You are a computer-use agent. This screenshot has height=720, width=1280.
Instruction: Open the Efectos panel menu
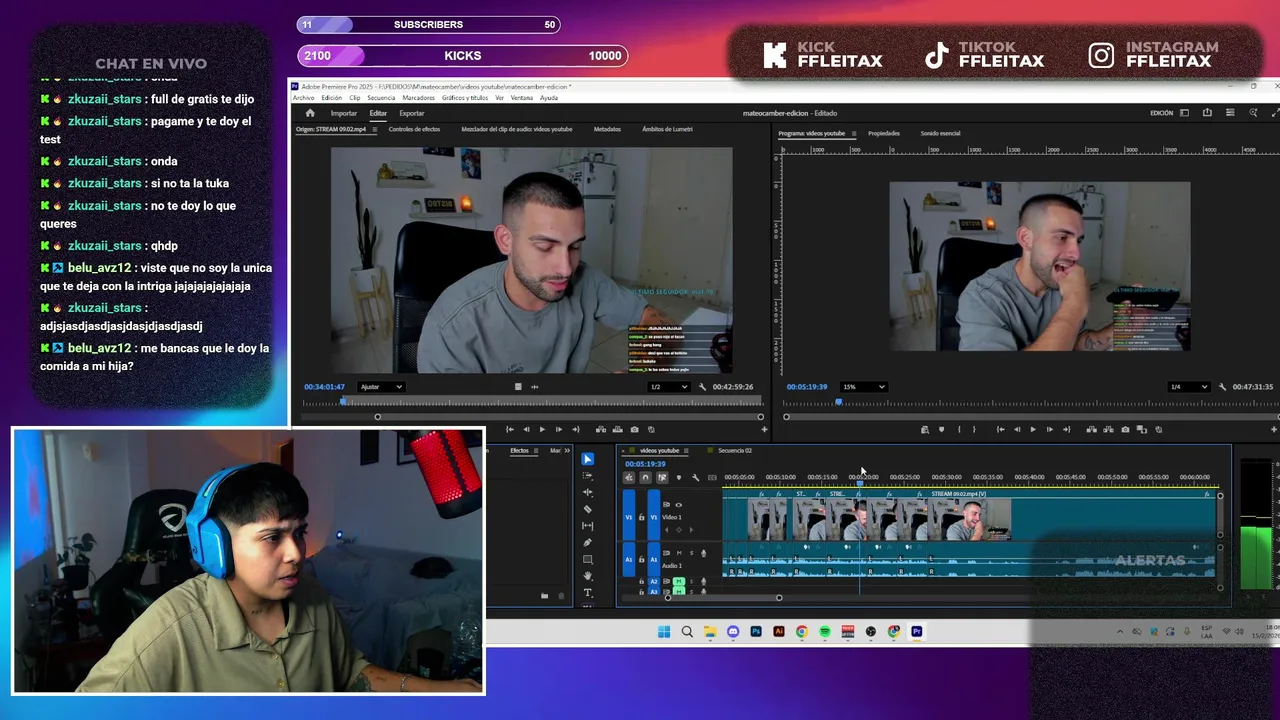point(535,451)
